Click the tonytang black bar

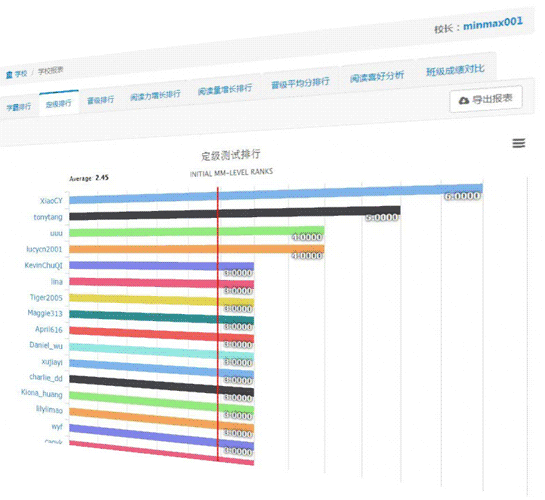[235, 213]
